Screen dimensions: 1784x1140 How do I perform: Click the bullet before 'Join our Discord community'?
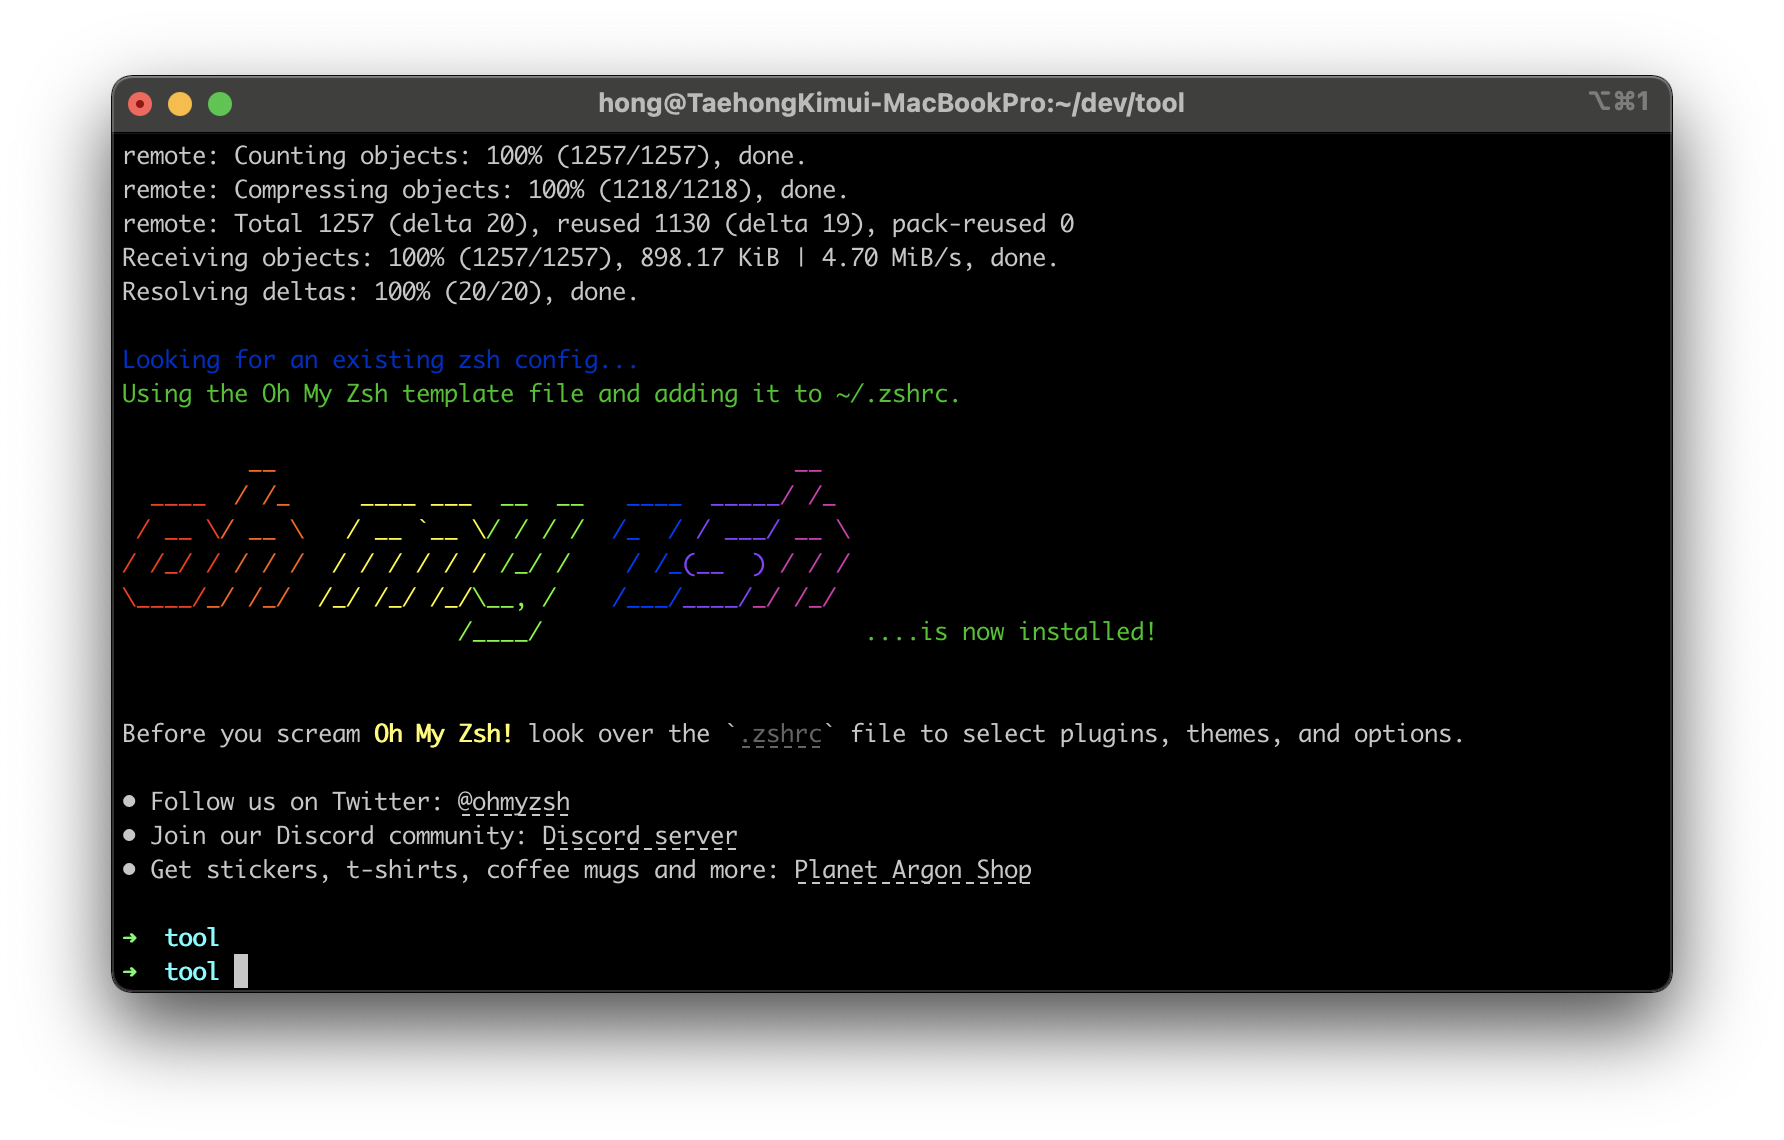[129, 835]
